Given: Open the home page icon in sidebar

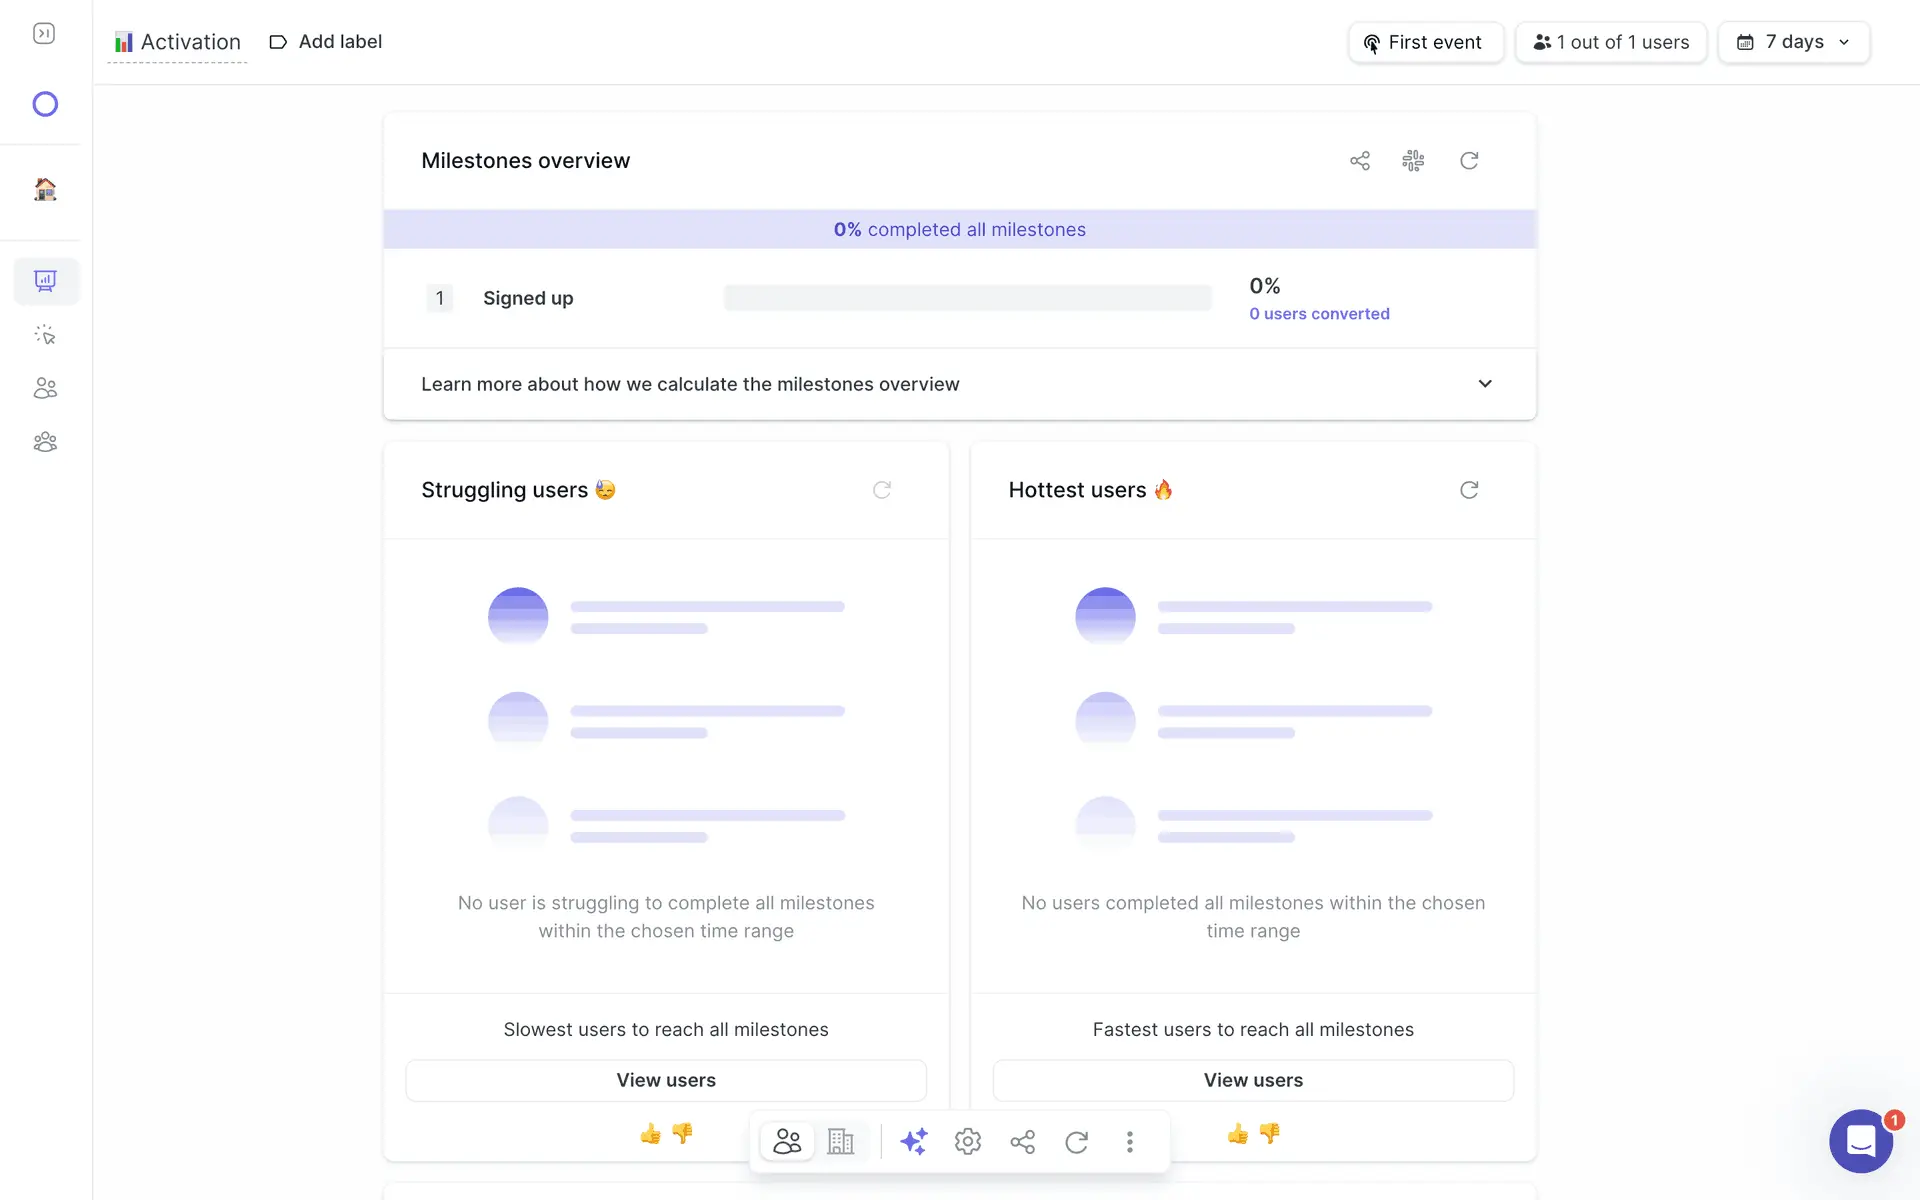Looking at the screenshot, I should [x=45, y=189].
